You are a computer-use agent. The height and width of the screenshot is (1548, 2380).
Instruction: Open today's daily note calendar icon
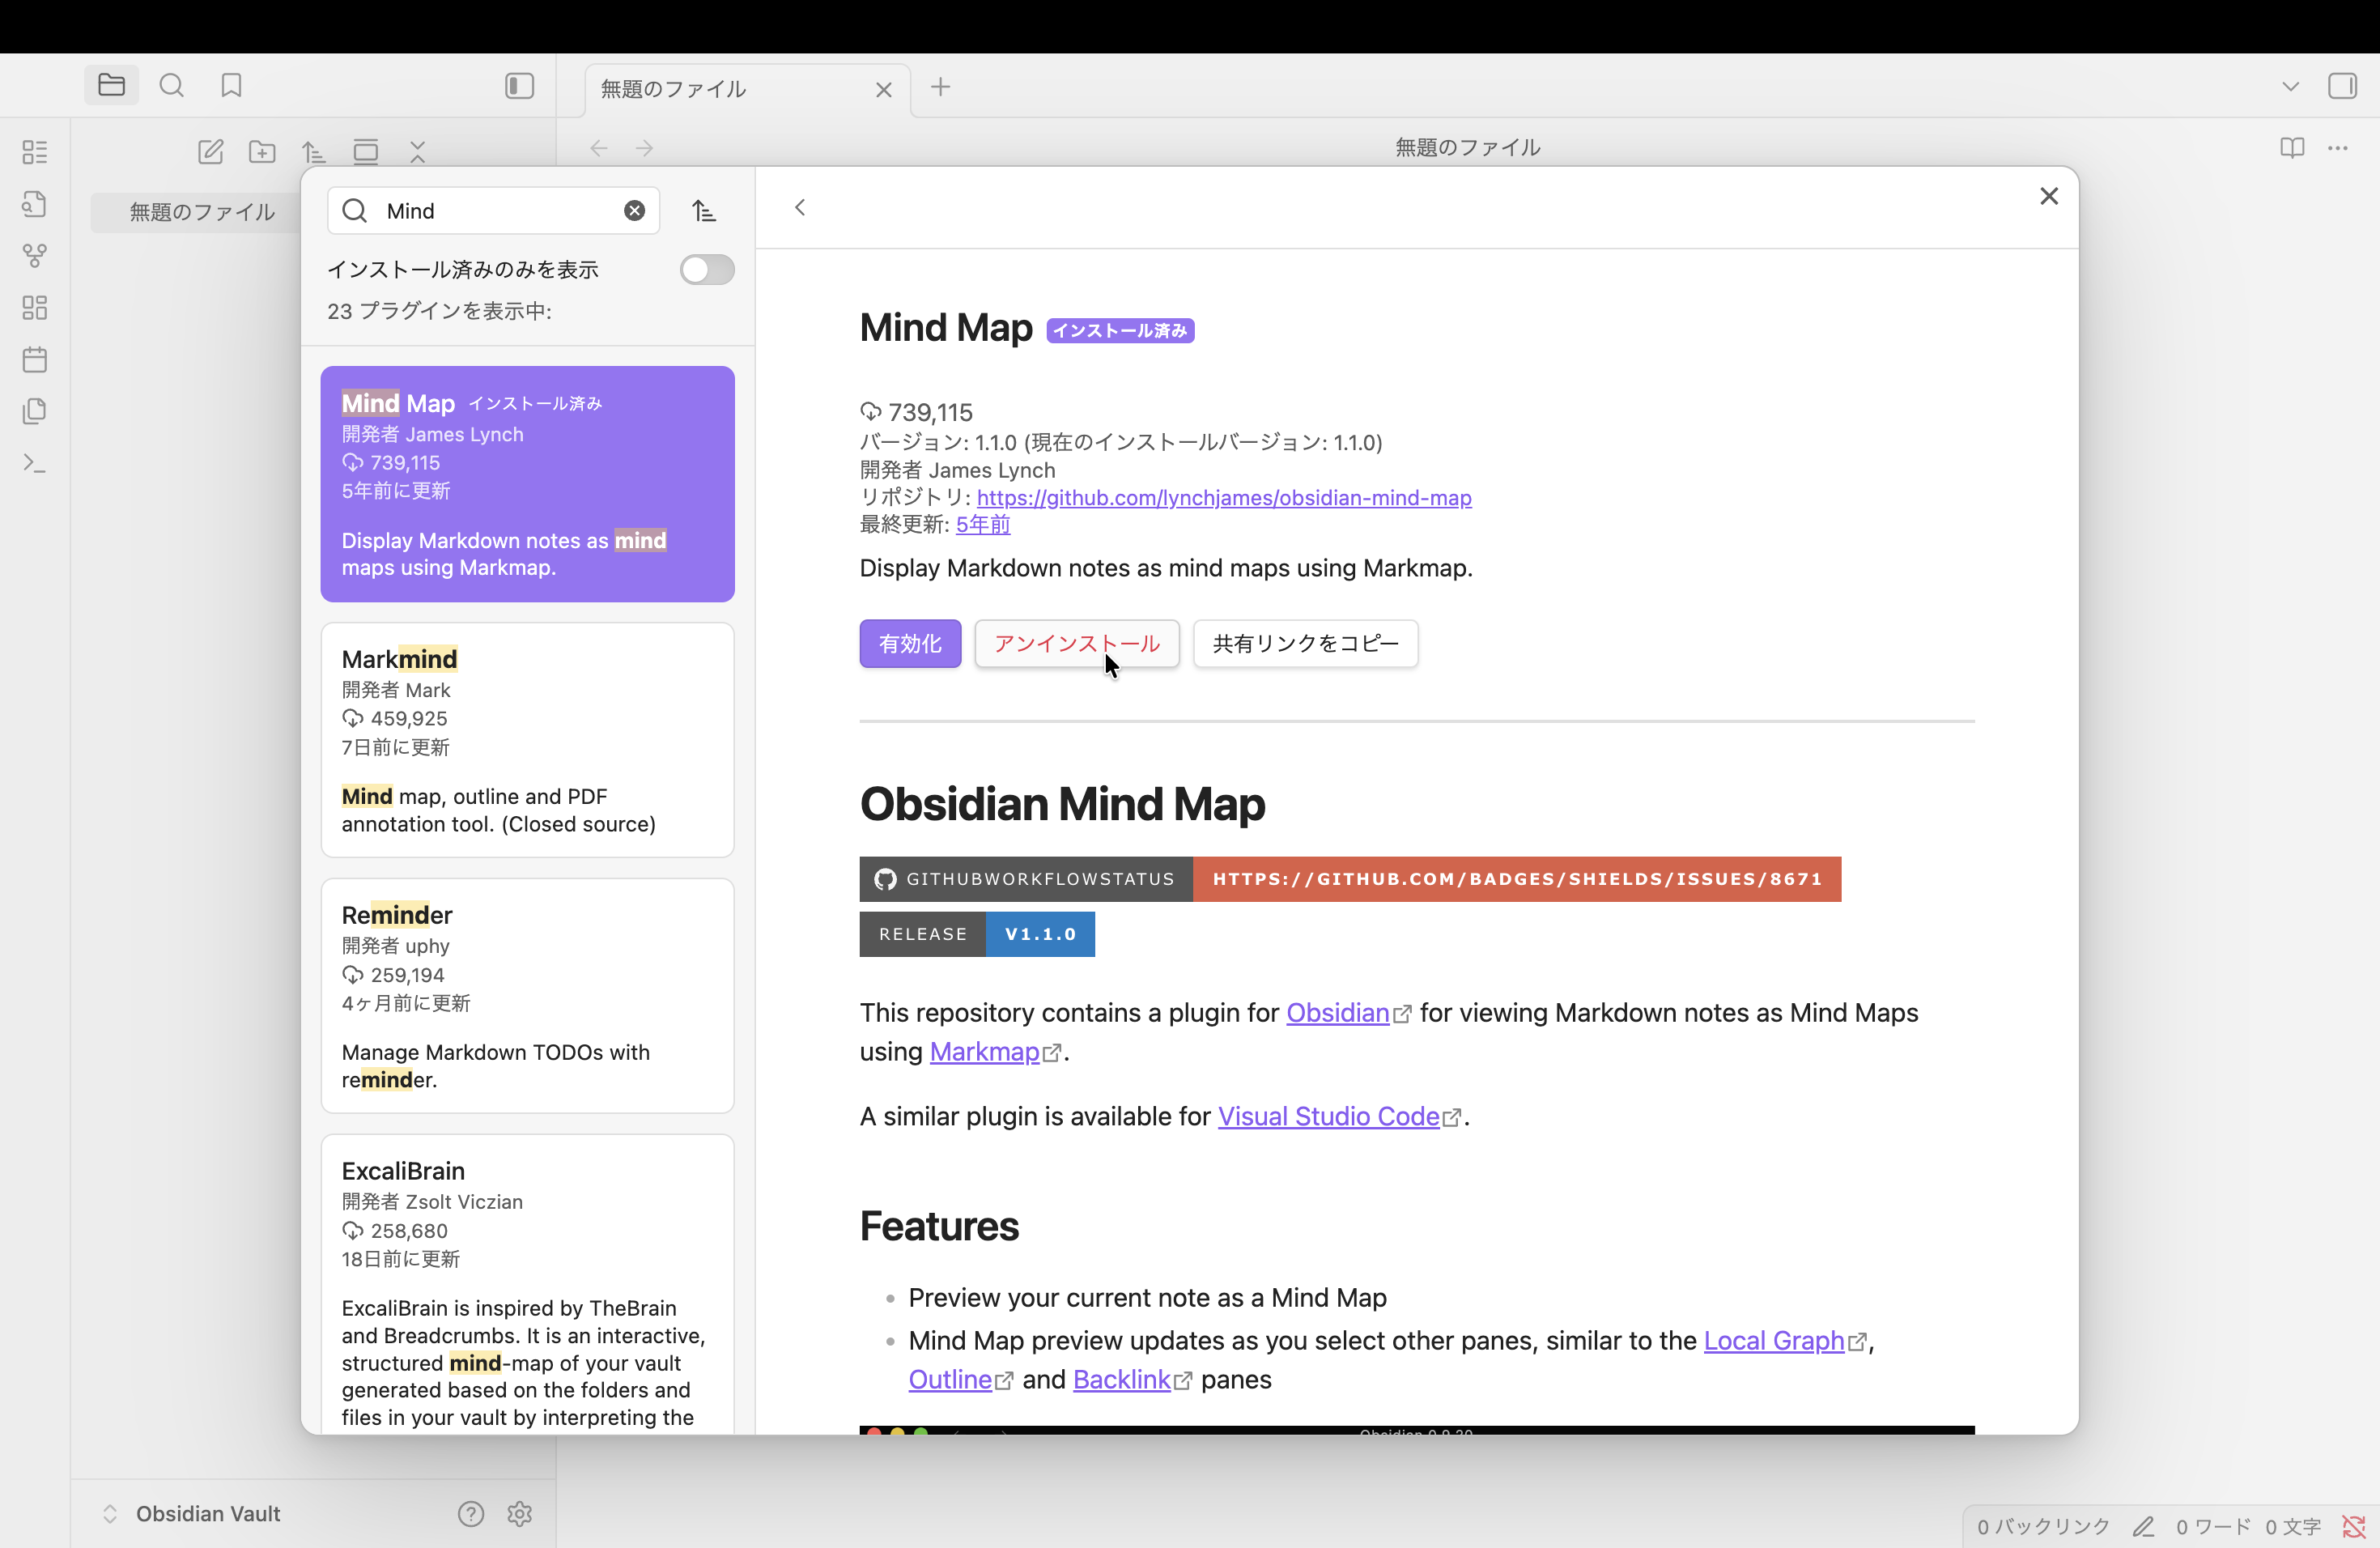coord(35,360)
